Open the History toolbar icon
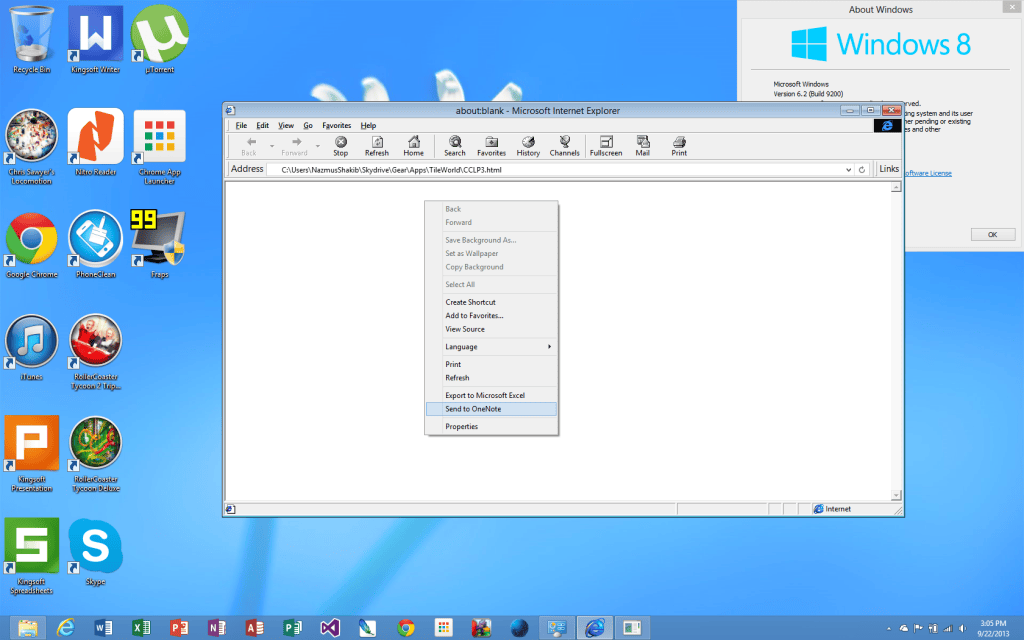This screenshot has width=1024, height=640. coord(528,146)
